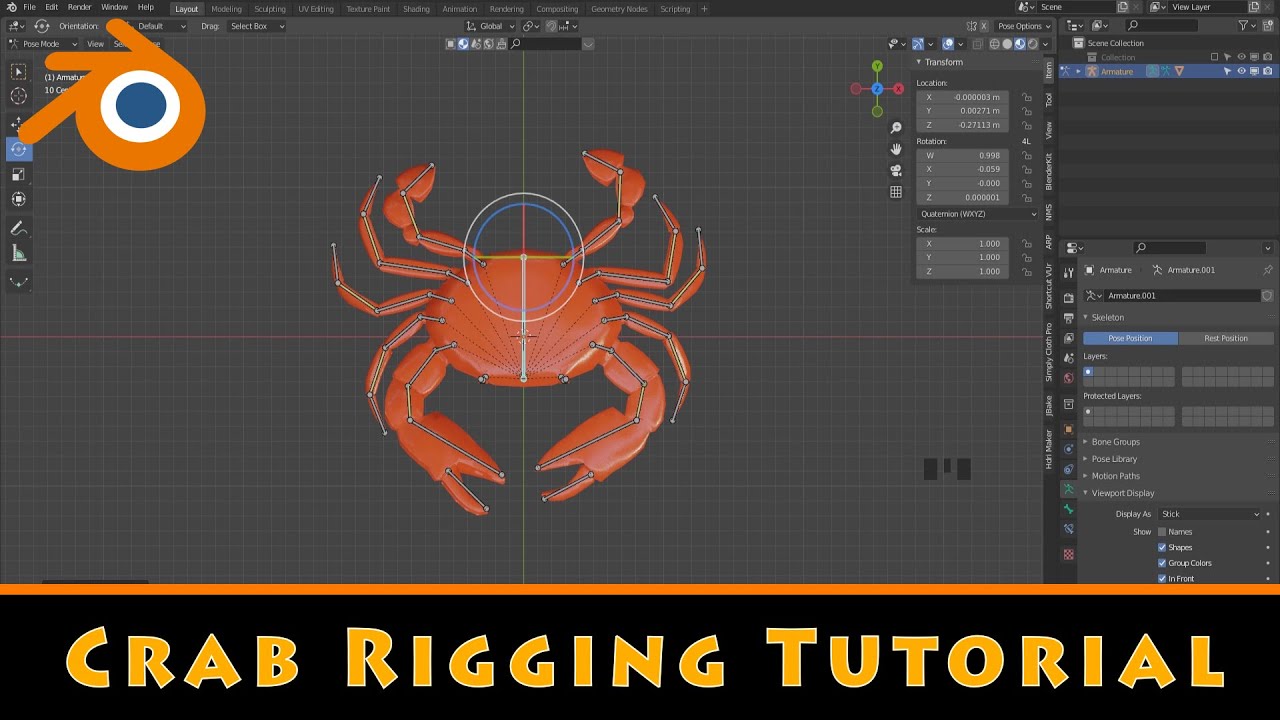Expand the Armature tree item in outliner
The height and width of the screenshot is (720, 1280).
coord(1077,71)
